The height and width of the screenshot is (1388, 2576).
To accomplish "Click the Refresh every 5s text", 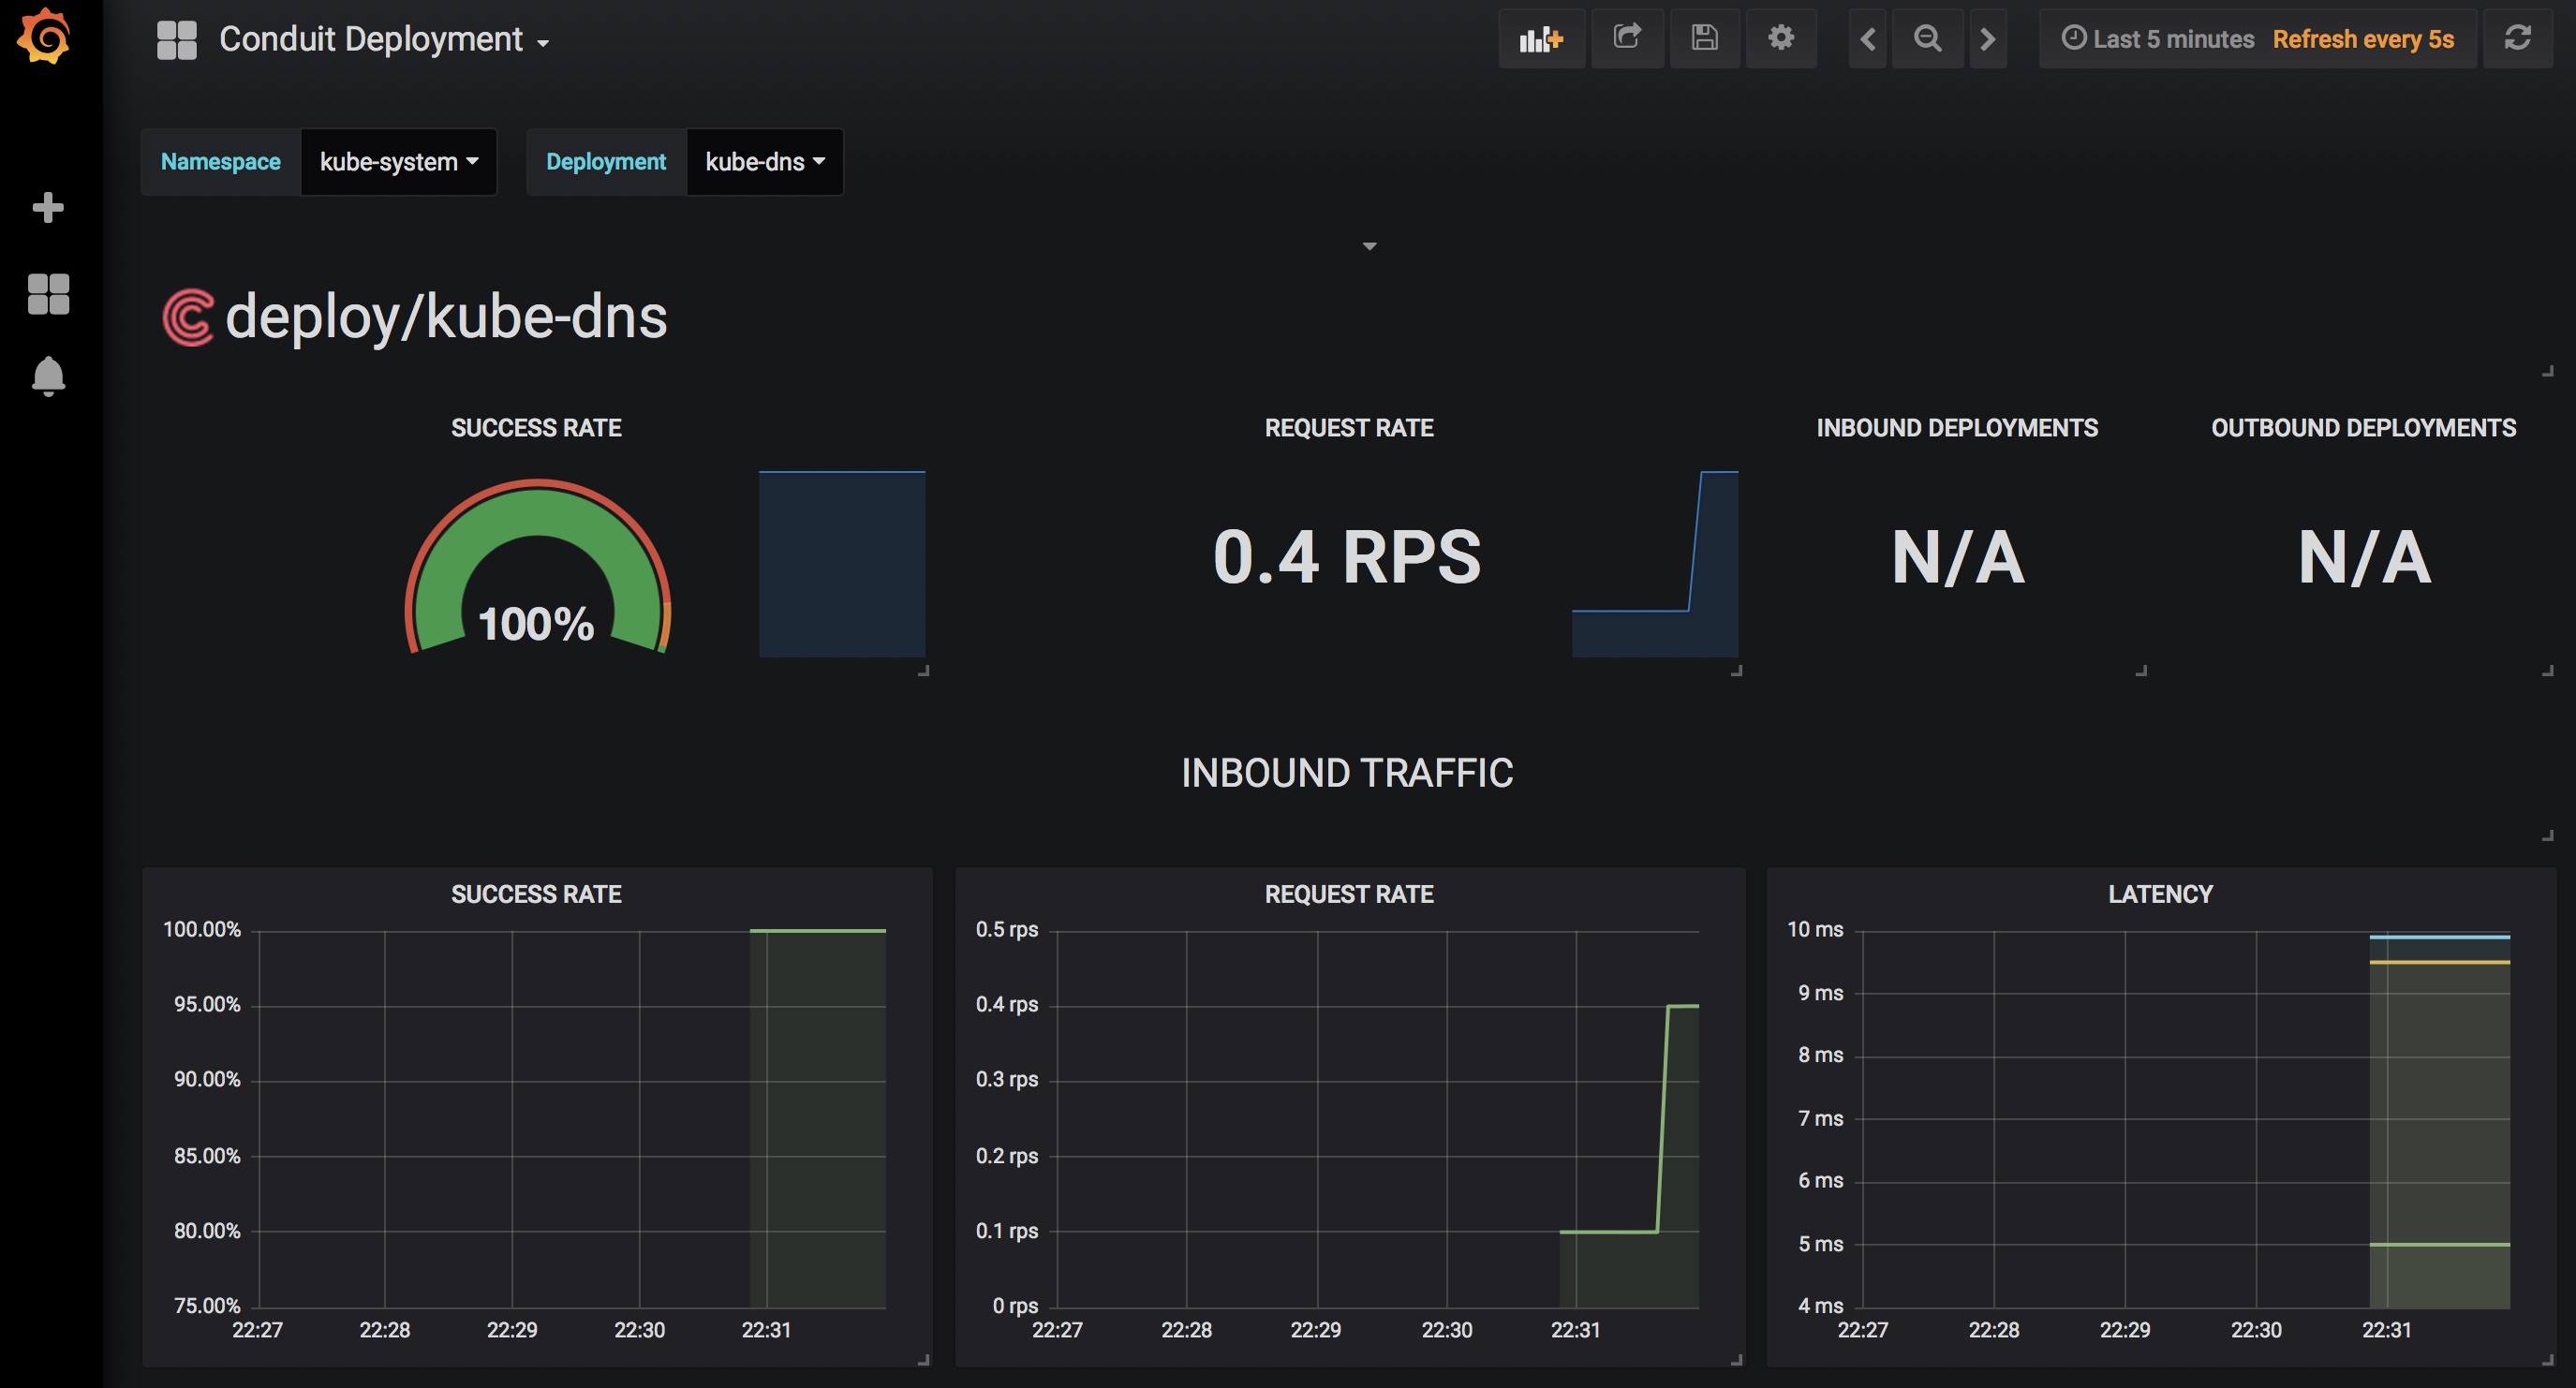I will tap(2363, 39).
